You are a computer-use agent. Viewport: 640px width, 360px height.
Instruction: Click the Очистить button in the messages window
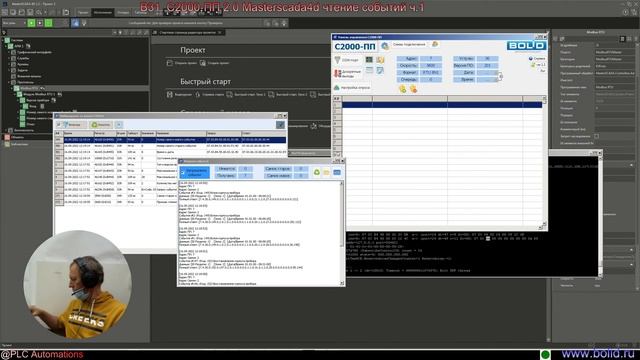[100, 124]
